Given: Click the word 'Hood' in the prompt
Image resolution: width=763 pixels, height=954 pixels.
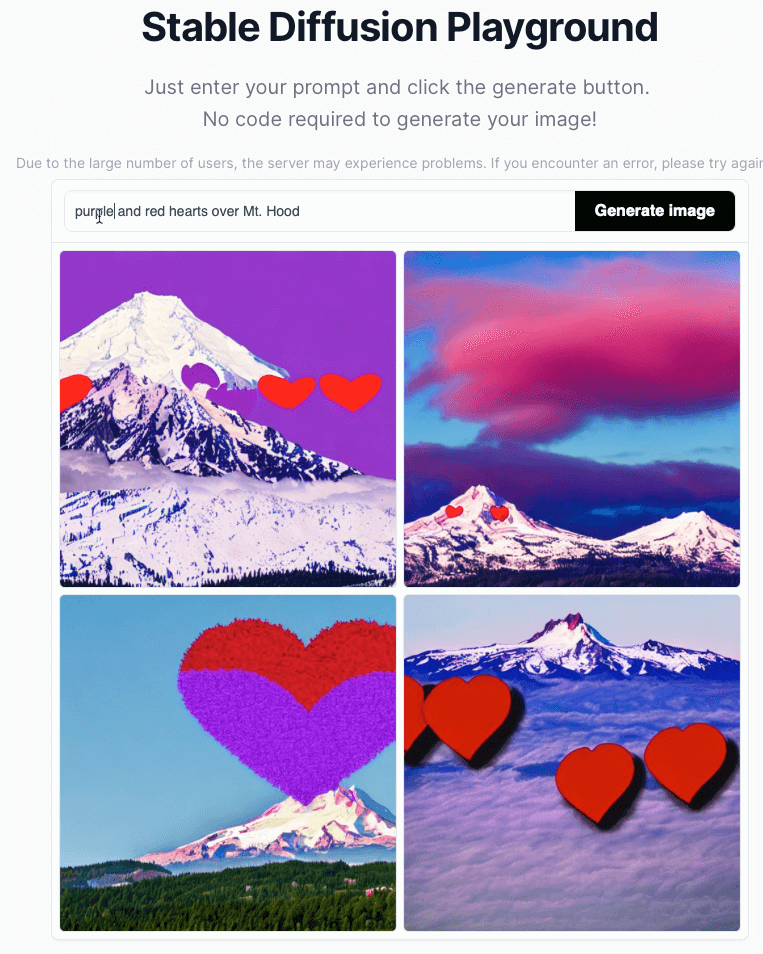Looking at the screenshot, I should coord(283,211).
